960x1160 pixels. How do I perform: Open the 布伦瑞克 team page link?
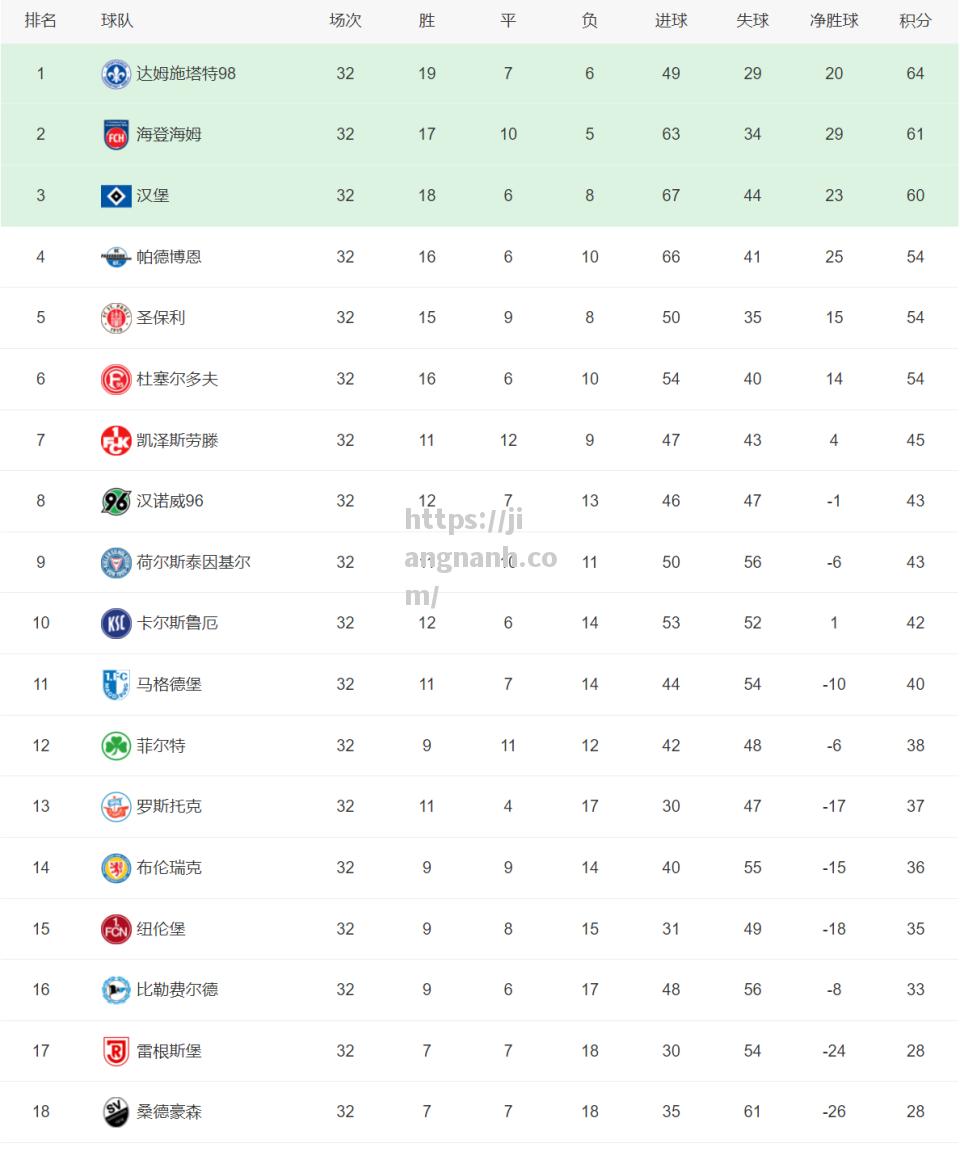(169, 868)
